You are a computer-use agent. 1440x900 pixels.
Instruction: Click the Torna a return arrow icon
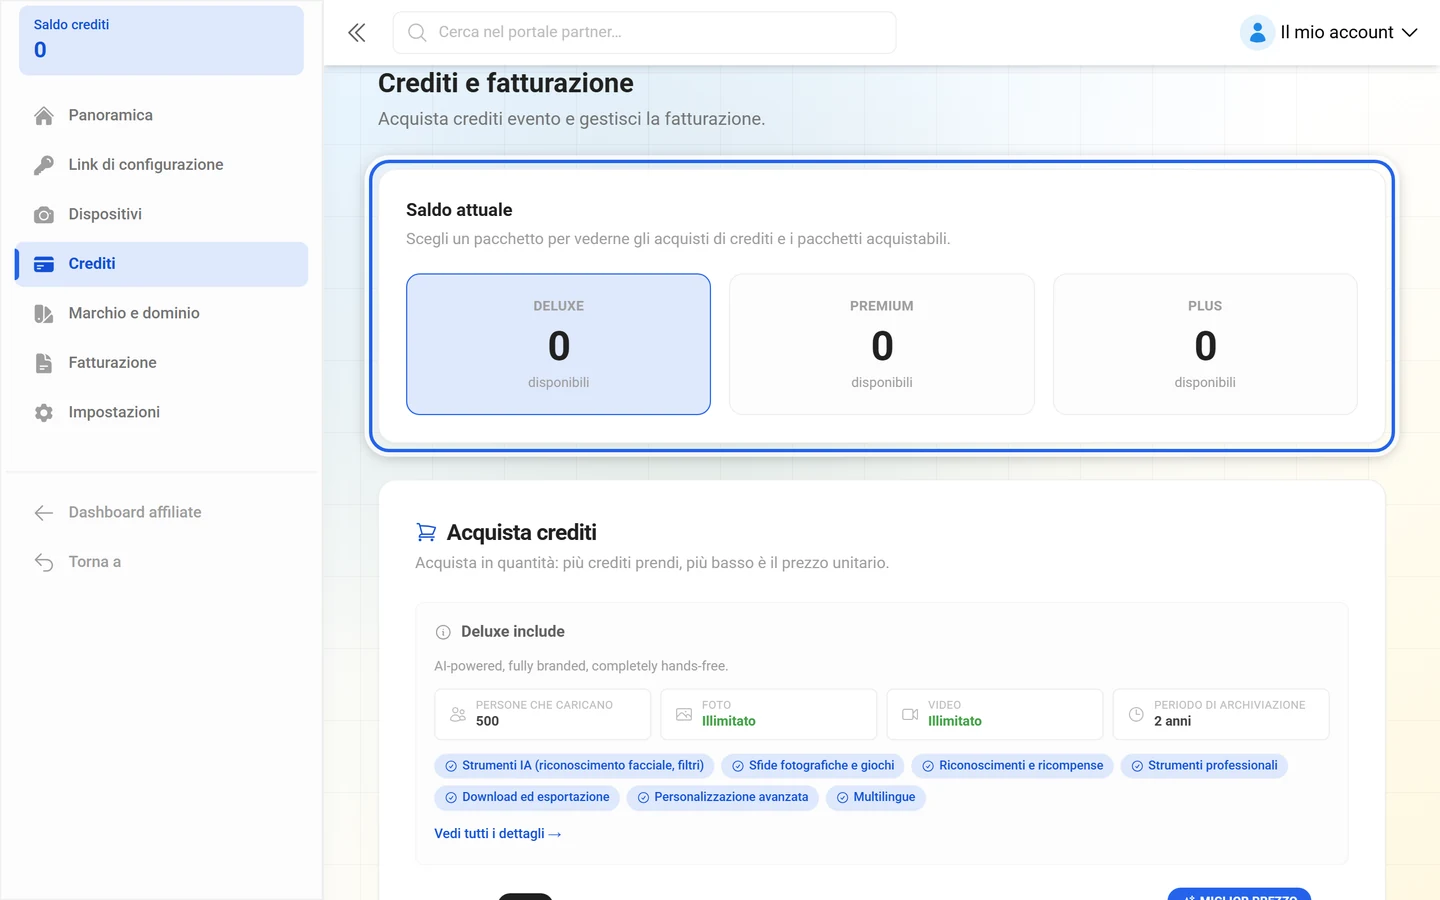(x=44, y=562)
